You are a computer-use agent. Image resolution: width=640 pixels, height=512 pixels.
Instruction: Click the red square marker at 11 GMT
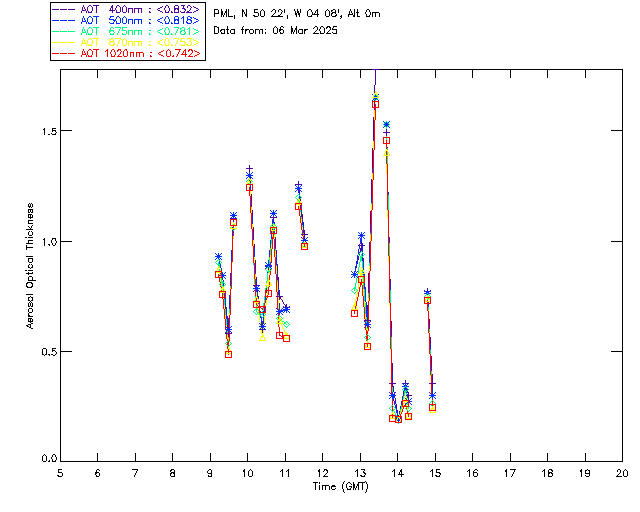pos(286,338)
